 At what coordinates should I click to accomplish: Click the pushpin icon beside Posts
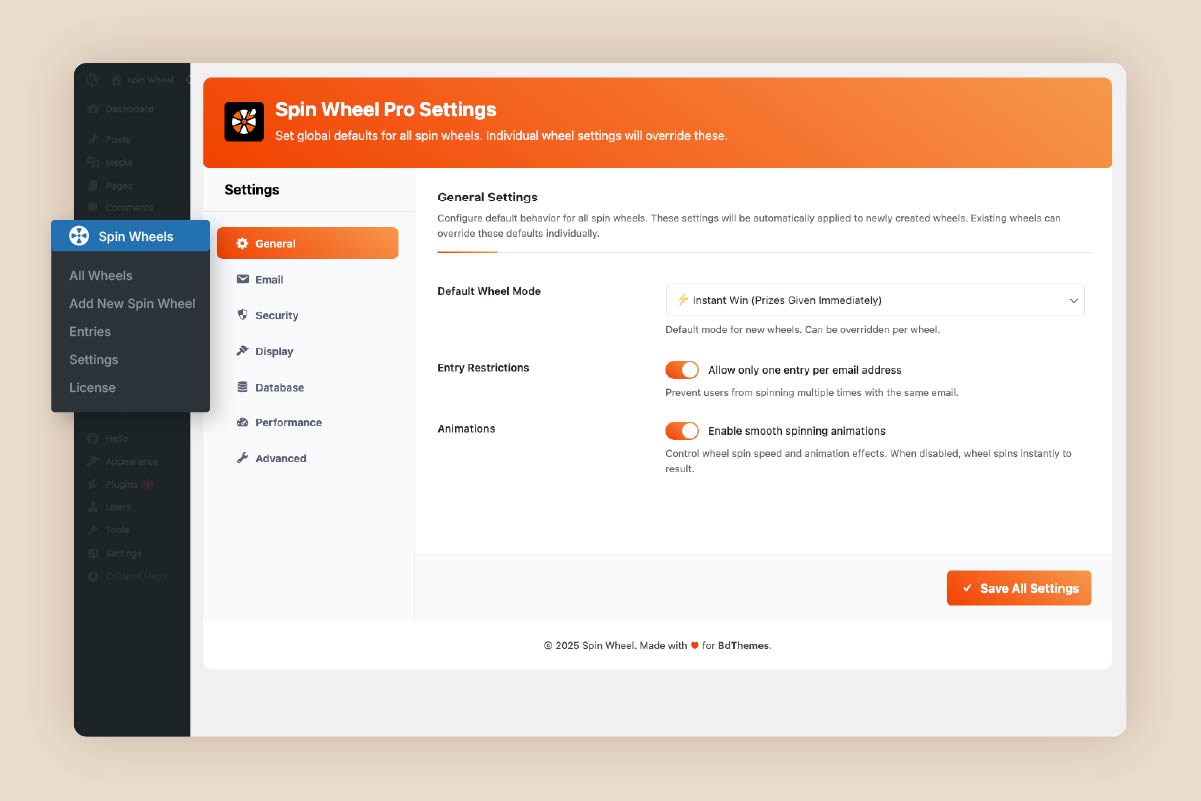(x=93, y=140)
